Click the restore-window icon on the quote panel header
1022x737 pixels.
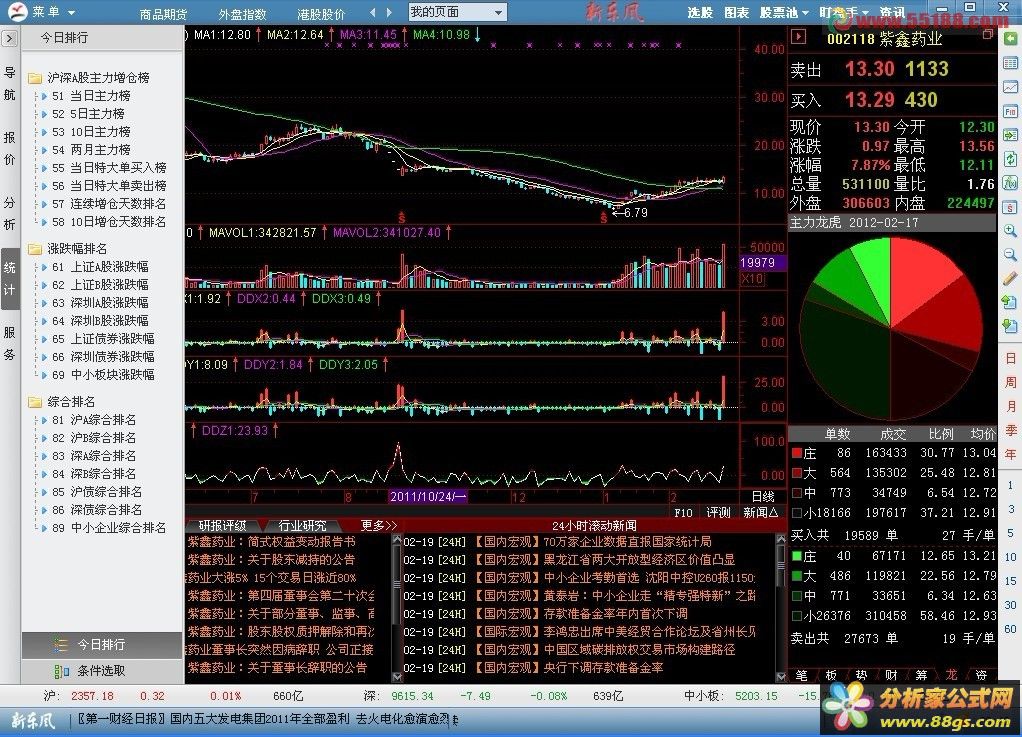(x=987, y=34)
